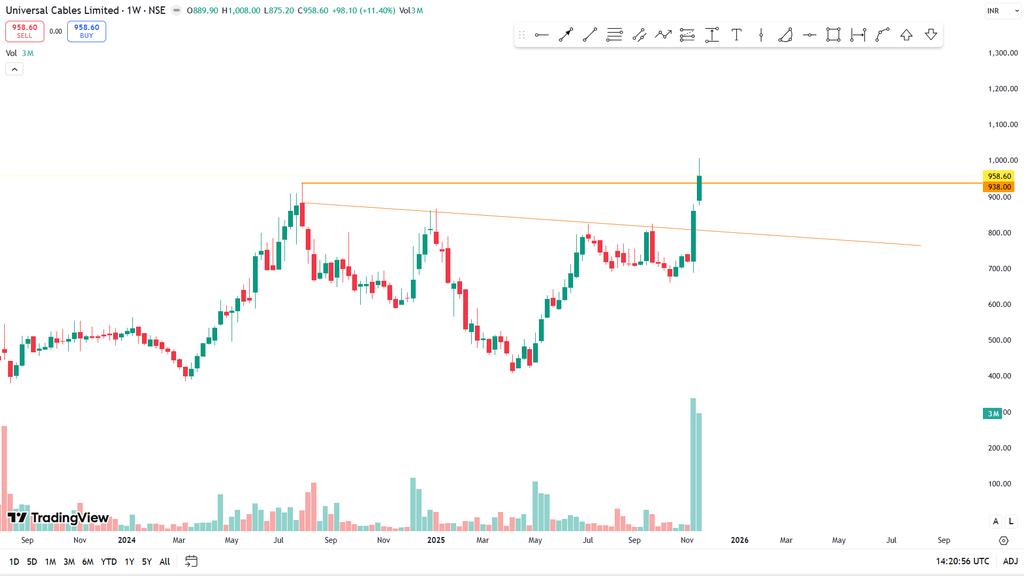Viewport: 1024px width, 576px height.
Task: Select the Parallel Channel tool
Action: pyautogui.click(x=639, y=35)
